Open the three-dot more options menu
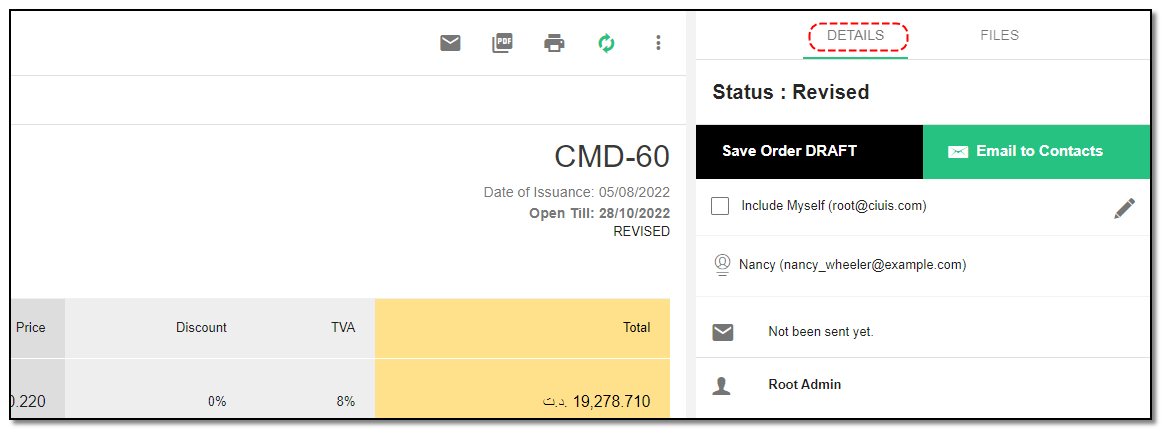This screenshot has height=429, width=1161. pos(658,43)
